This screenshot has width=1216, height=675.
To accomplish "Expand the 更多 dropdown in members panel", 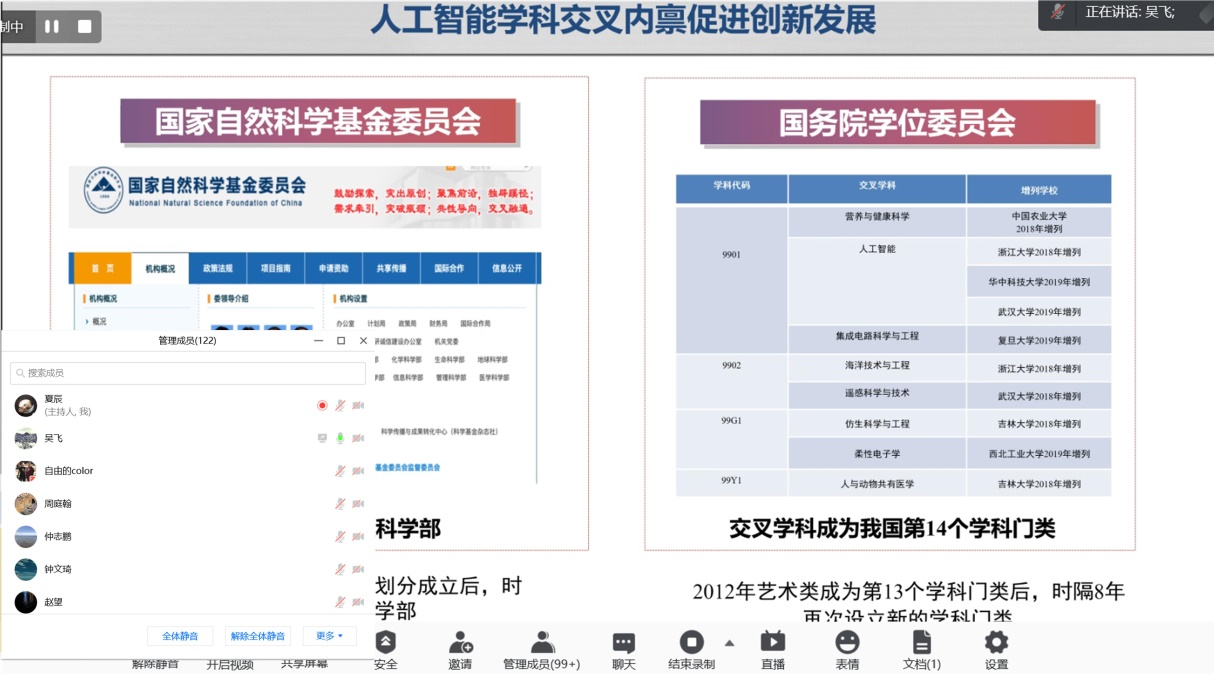I will (x=329, y=636).
